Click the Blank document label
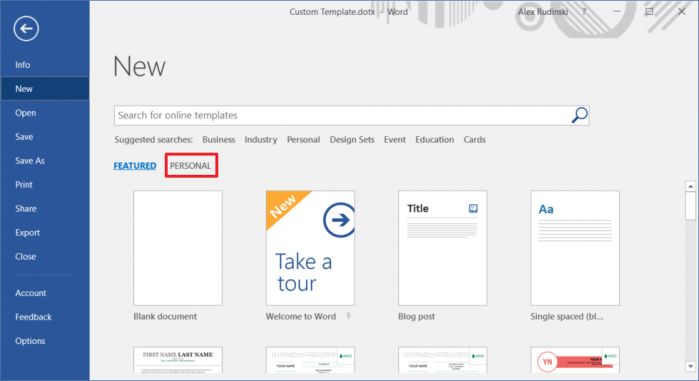The image size is (699, 381). coord(165,316)
